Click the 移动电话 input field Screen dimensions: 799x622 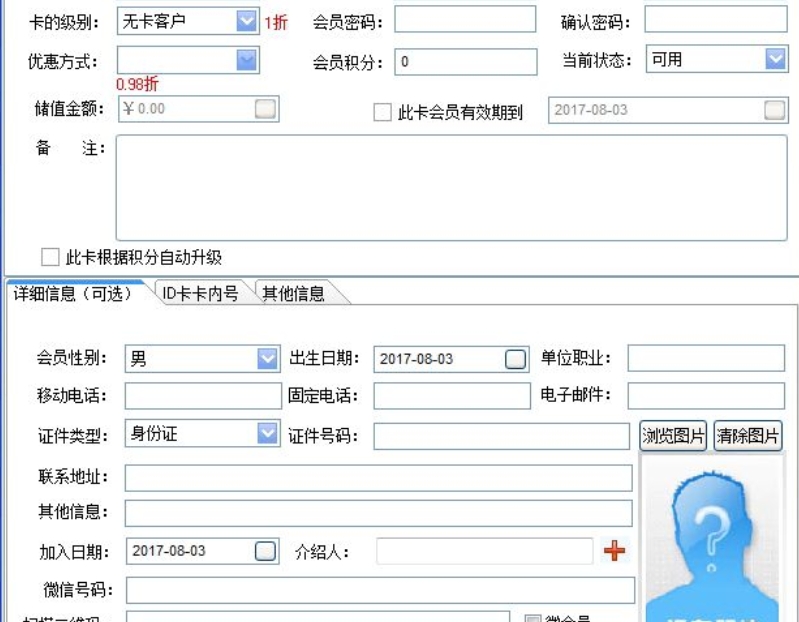[203, 396]
